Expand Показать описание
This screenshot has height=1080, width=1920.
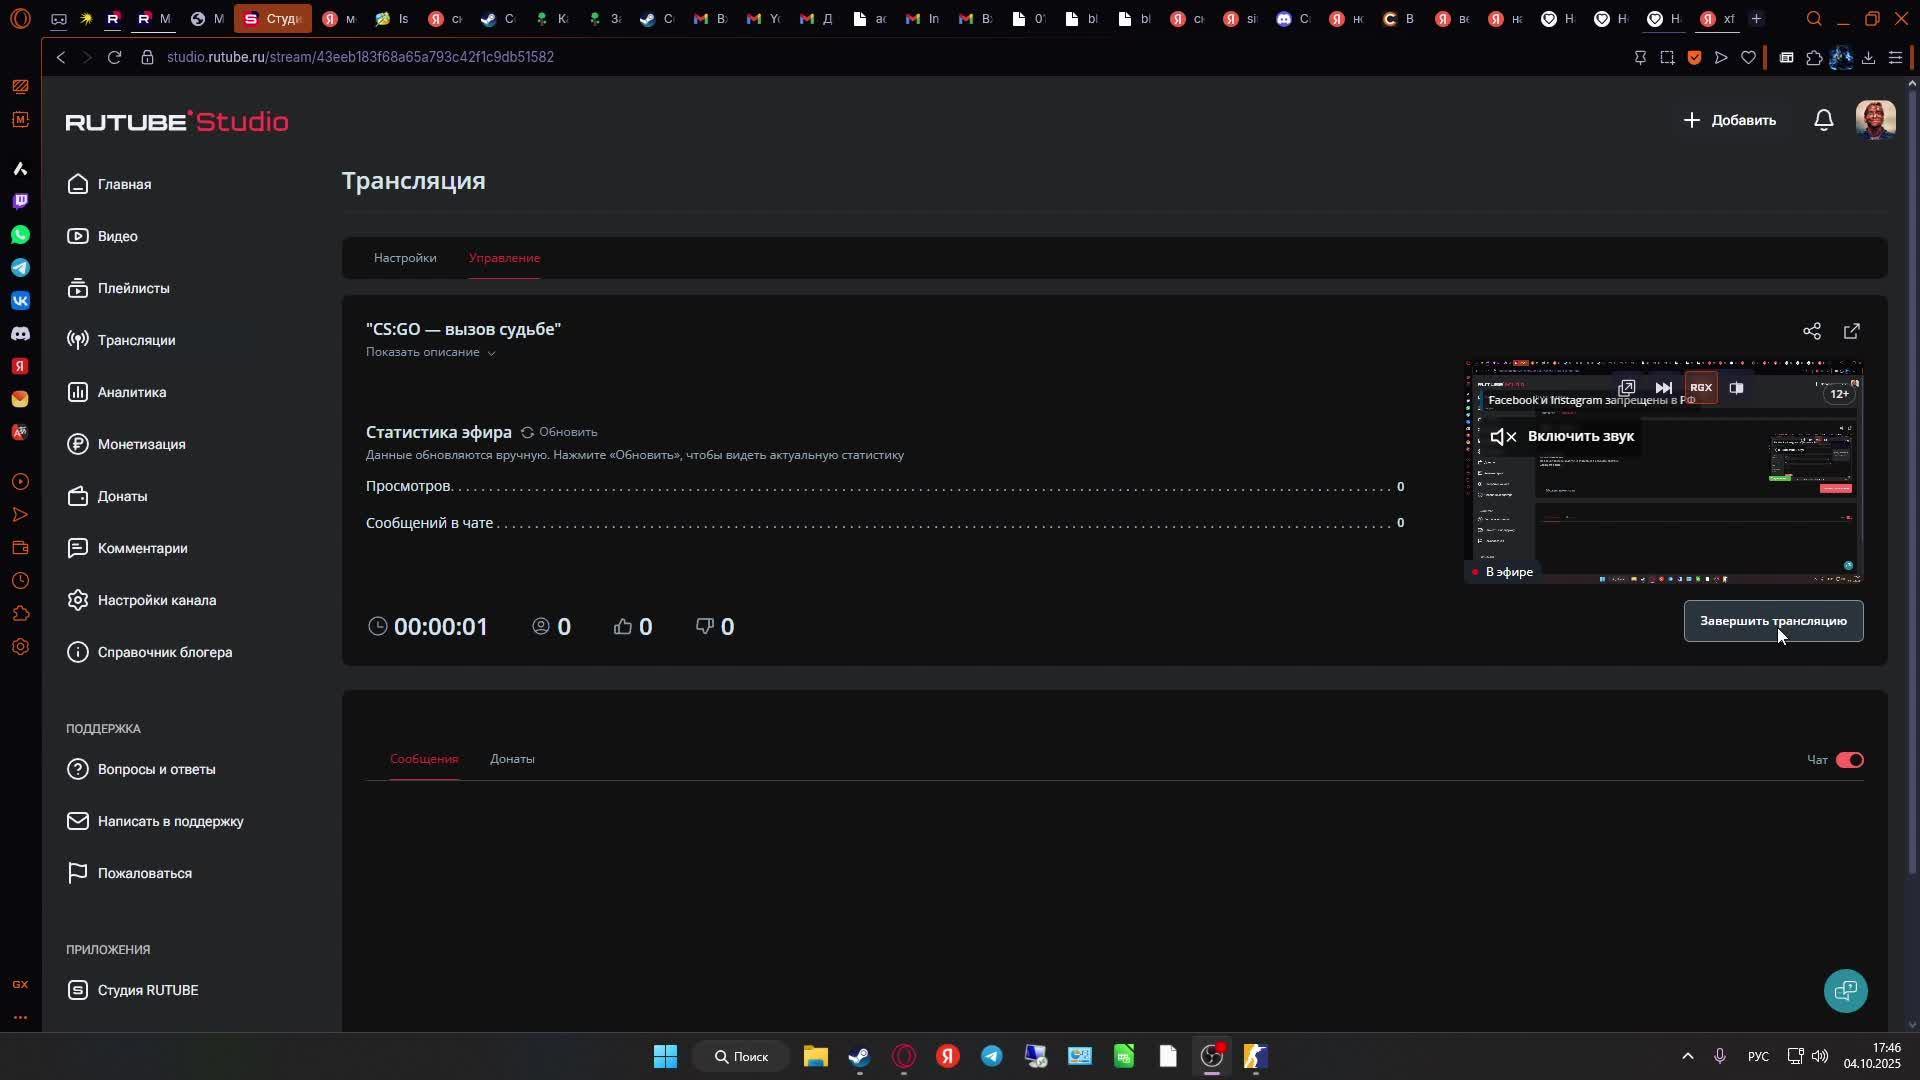[x=431, y=352]
